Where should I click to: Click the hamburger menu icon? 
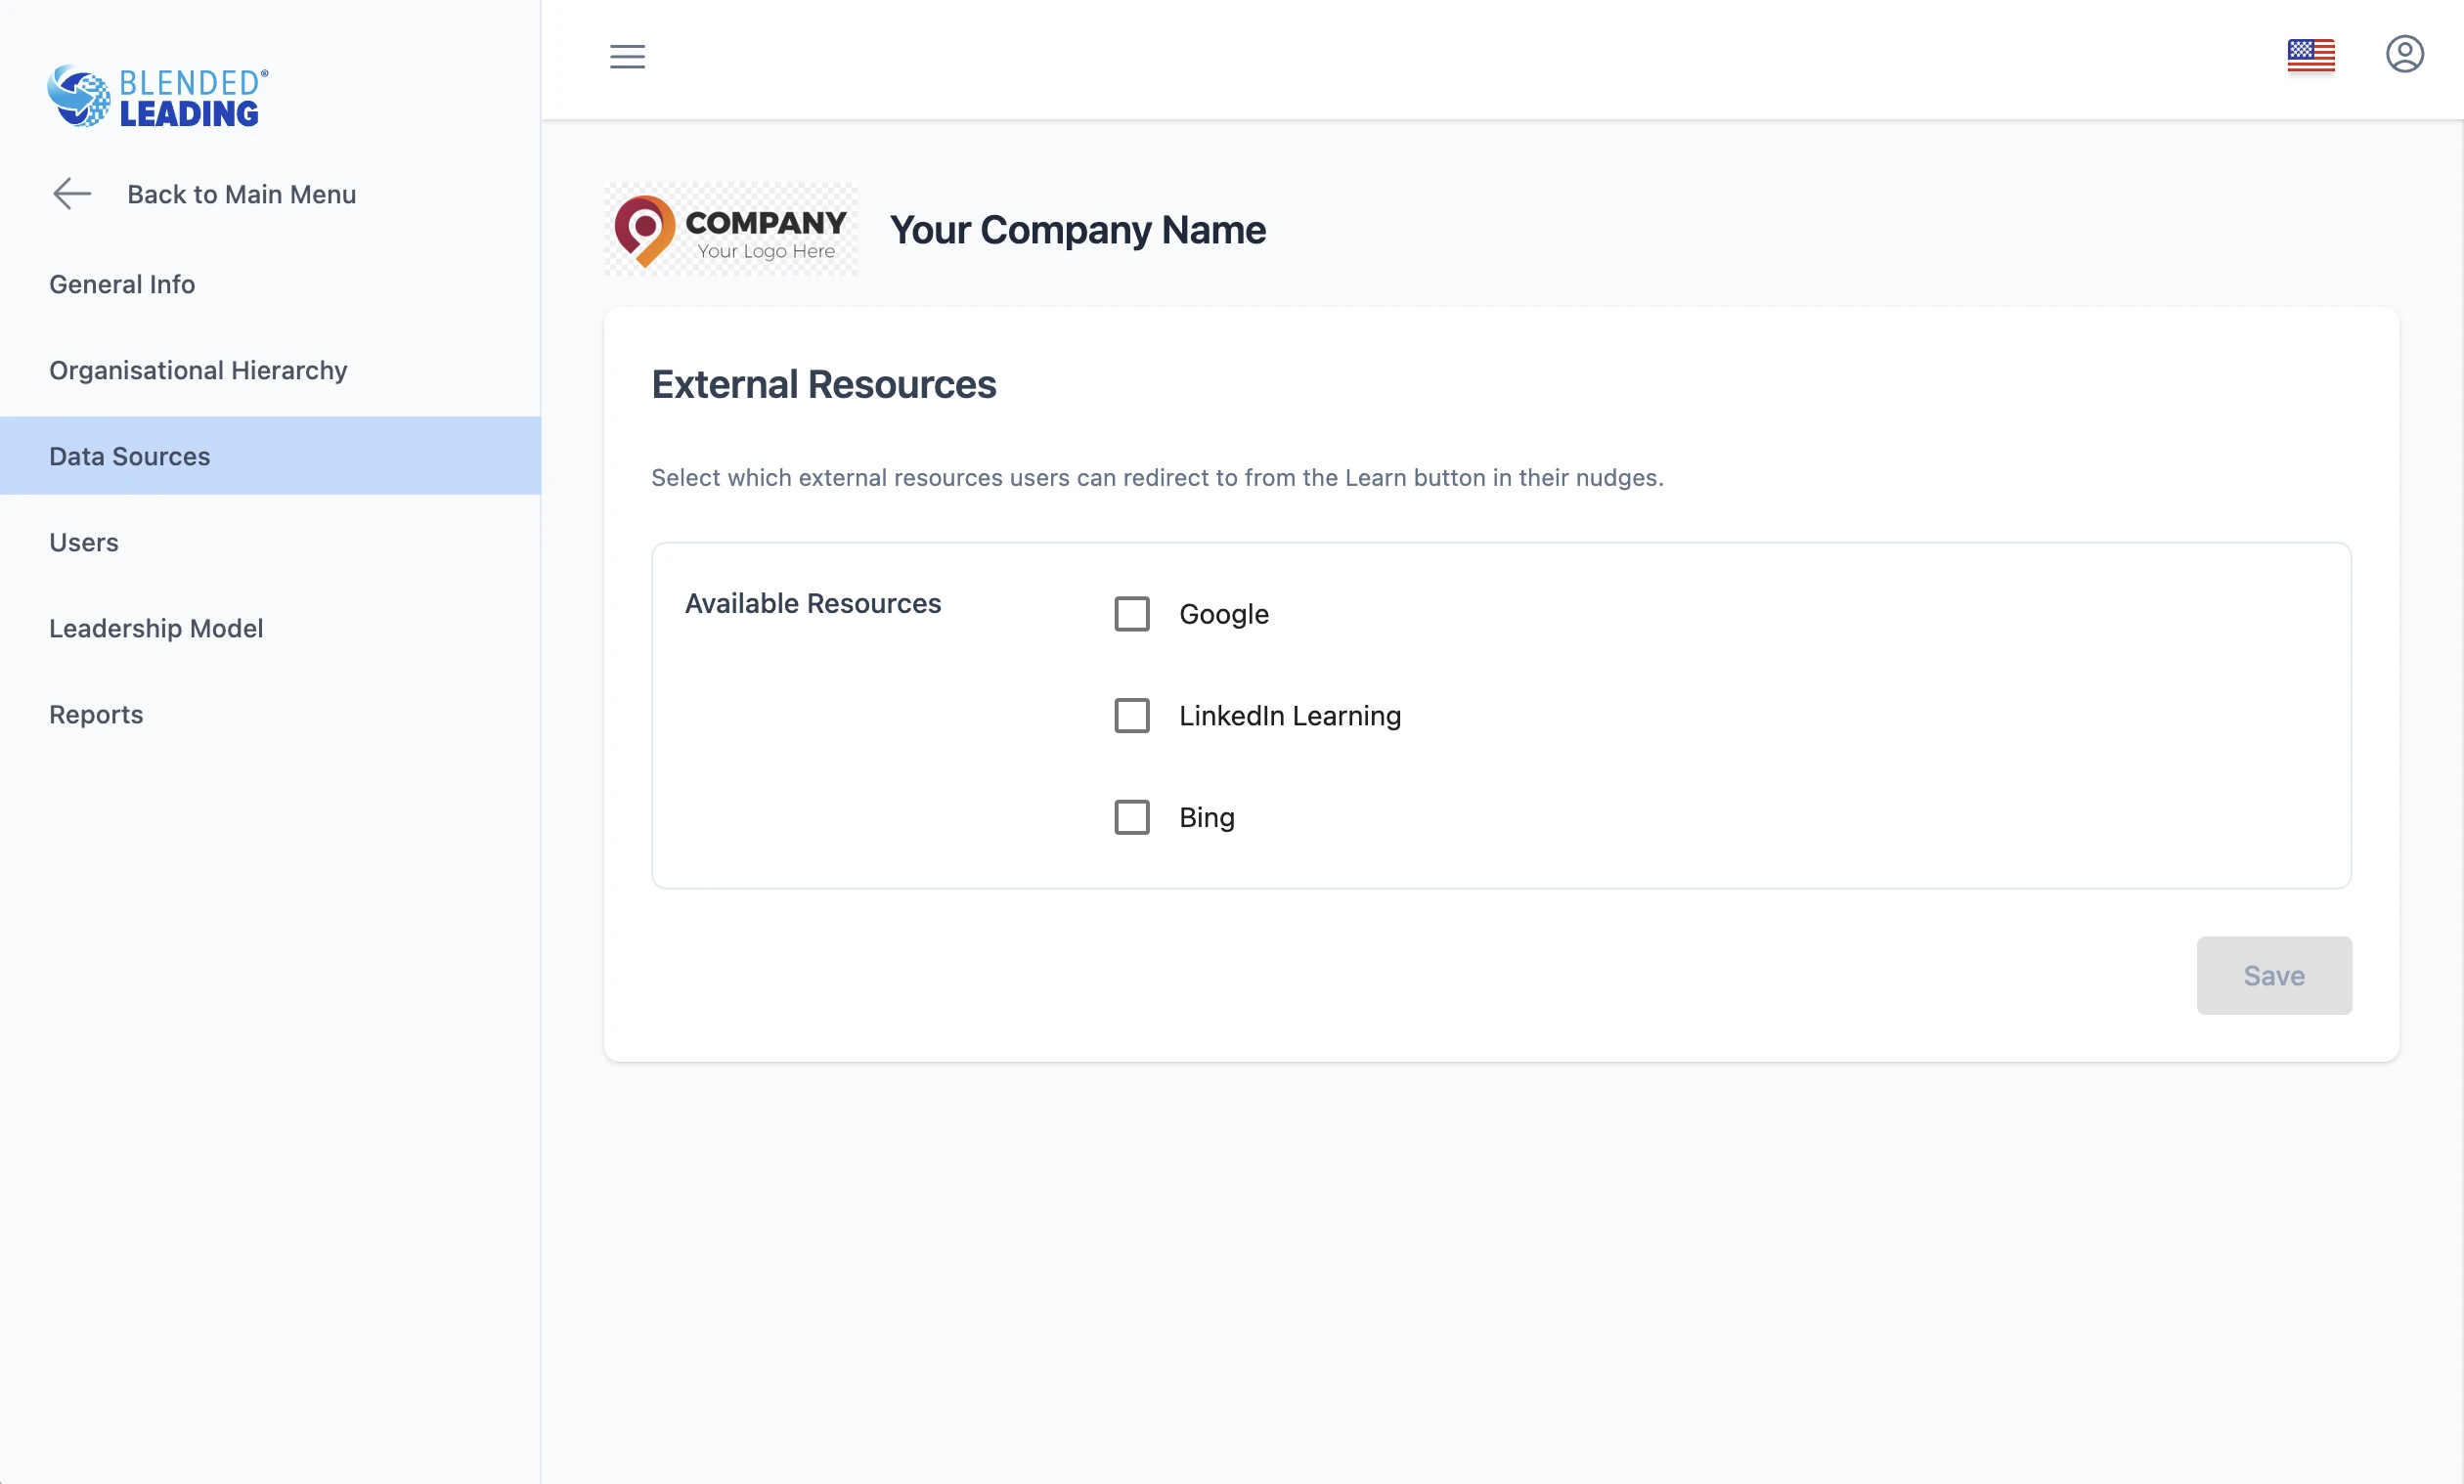tap(627, 56)
